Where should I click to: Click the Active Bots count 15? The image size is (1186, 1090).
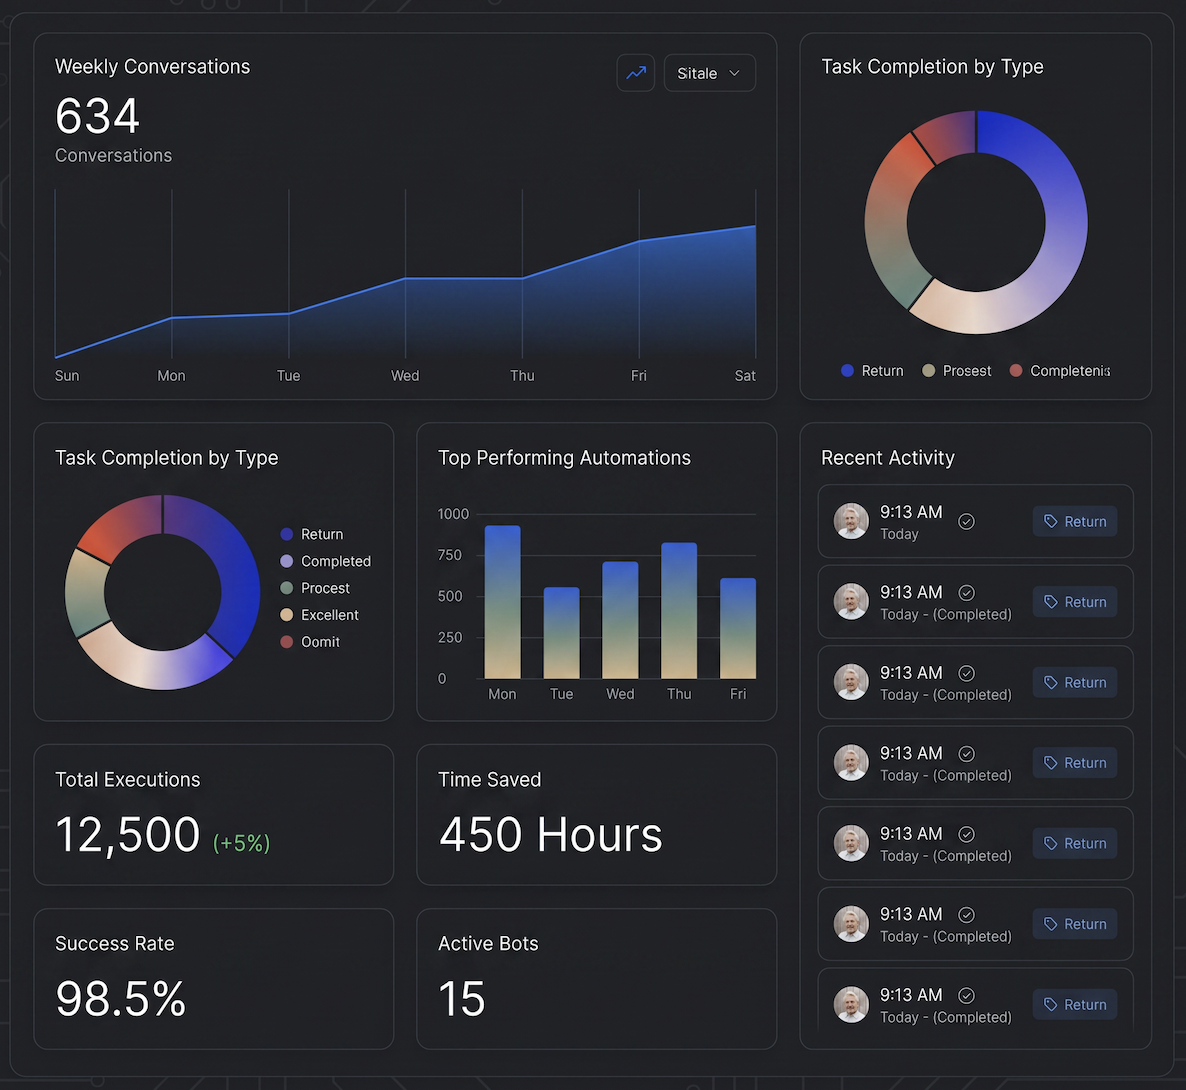(462, 998)
